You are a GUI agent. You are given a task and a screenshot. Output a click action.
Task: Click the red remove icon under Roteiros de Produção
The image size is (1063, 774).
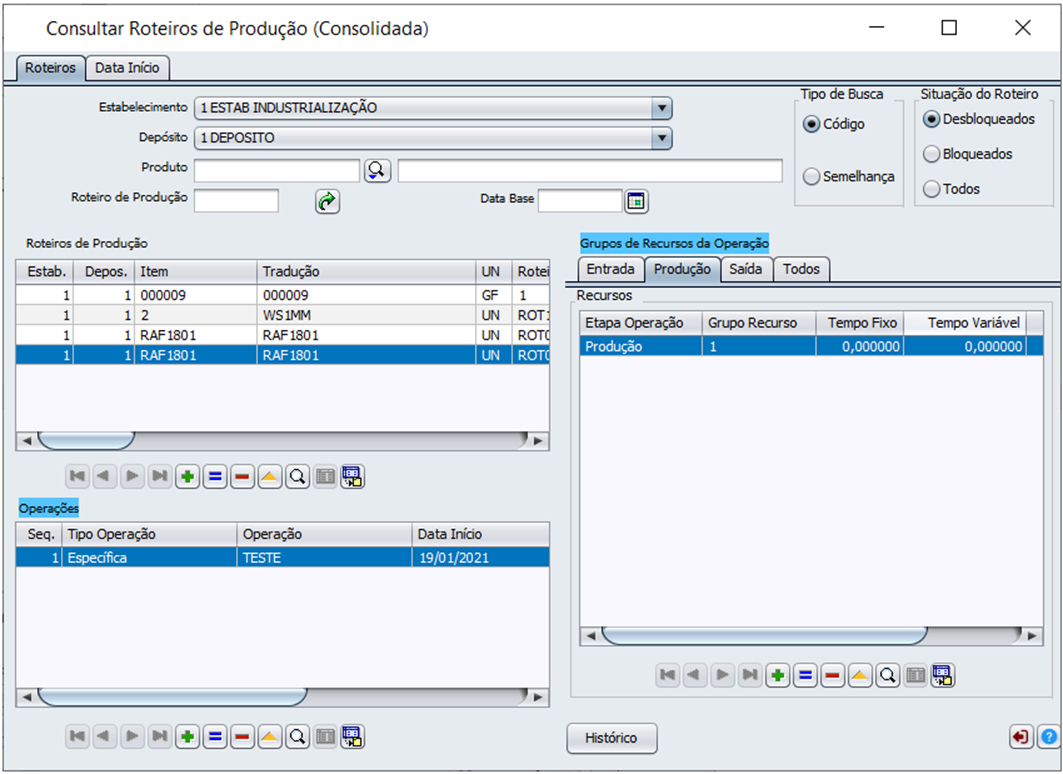point(242,477)
